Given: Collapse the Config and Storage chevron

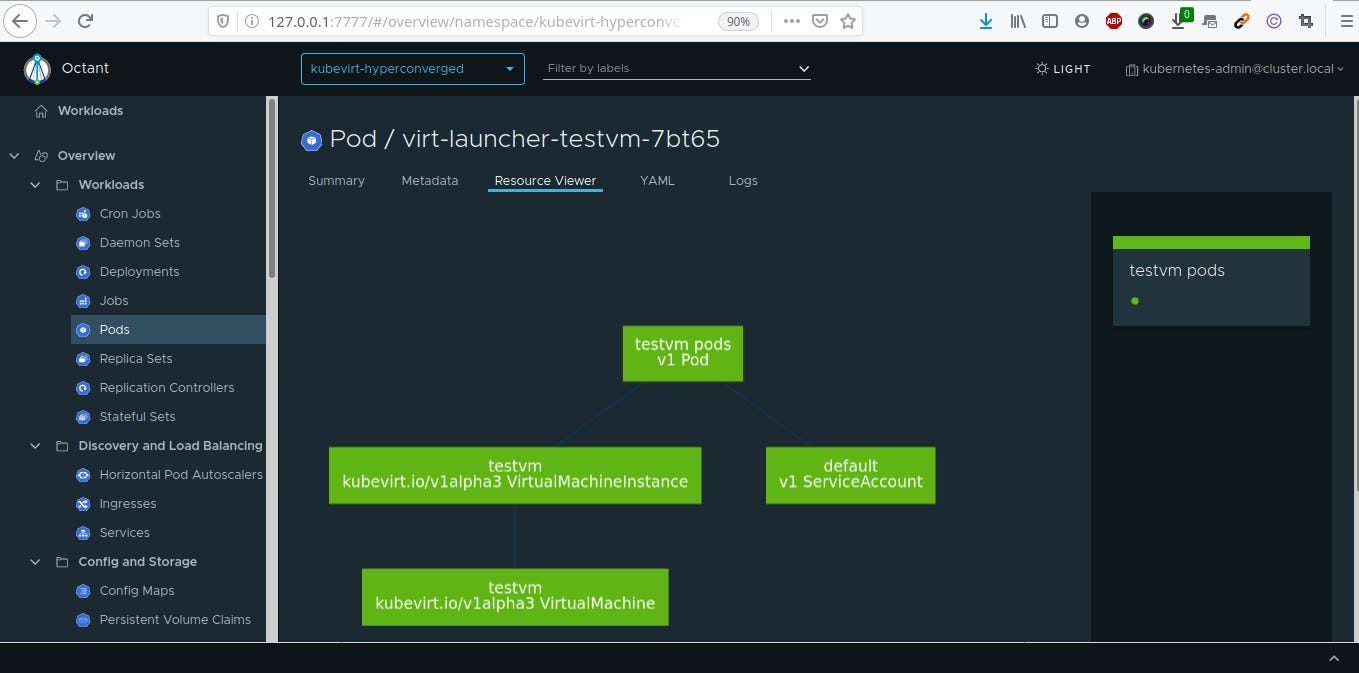Looking at the screenshot, I should (x=35, y=562).
